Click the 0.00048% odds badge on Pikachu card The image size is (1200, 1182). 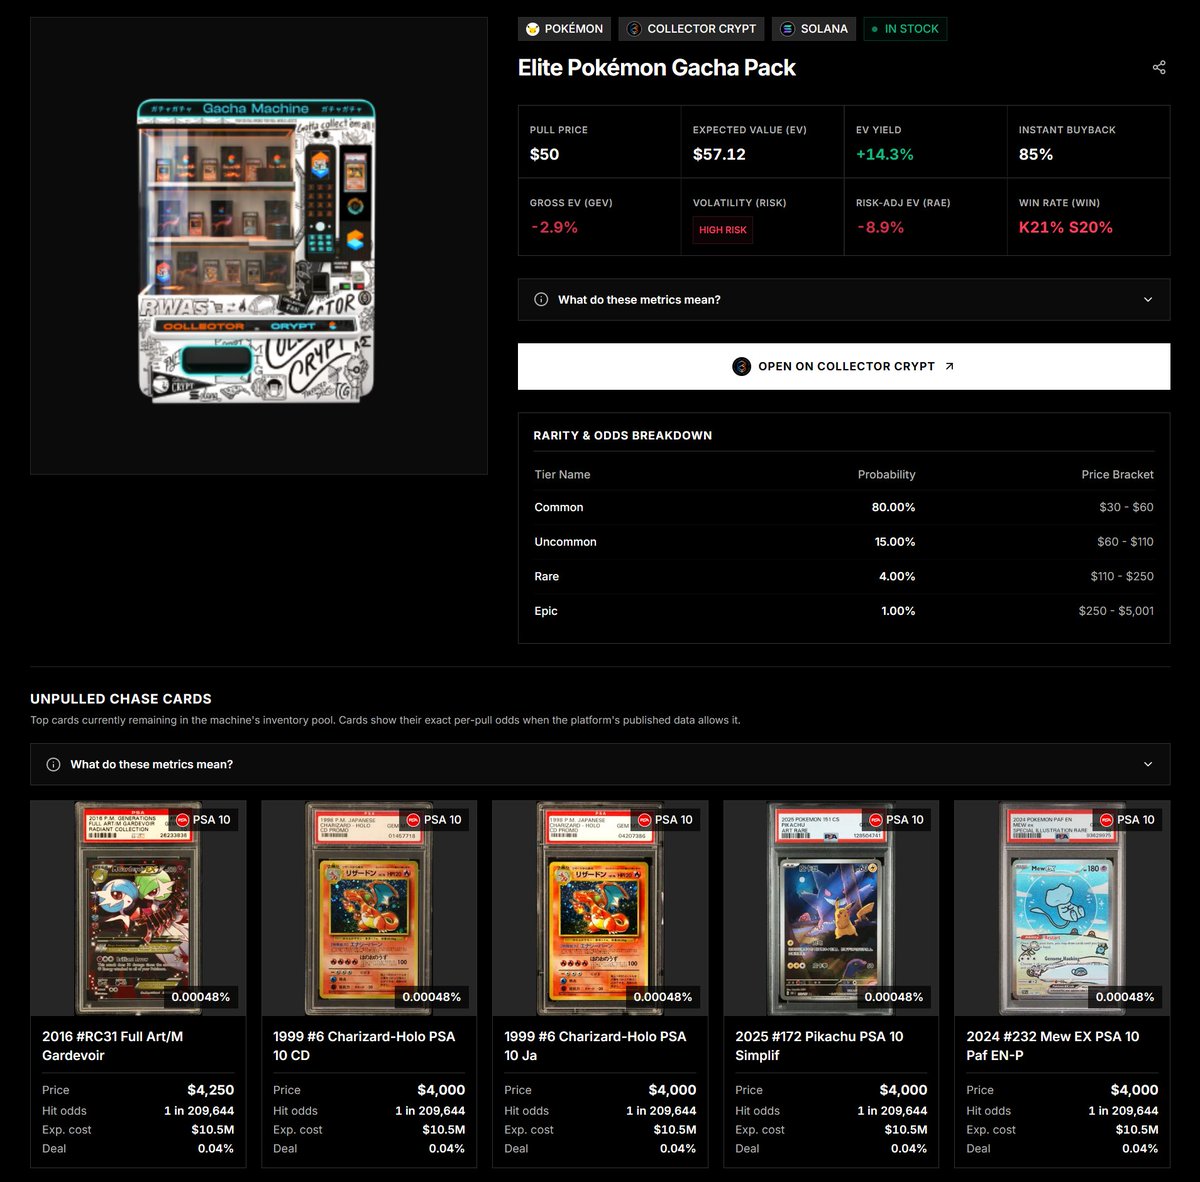pos(894,997)
